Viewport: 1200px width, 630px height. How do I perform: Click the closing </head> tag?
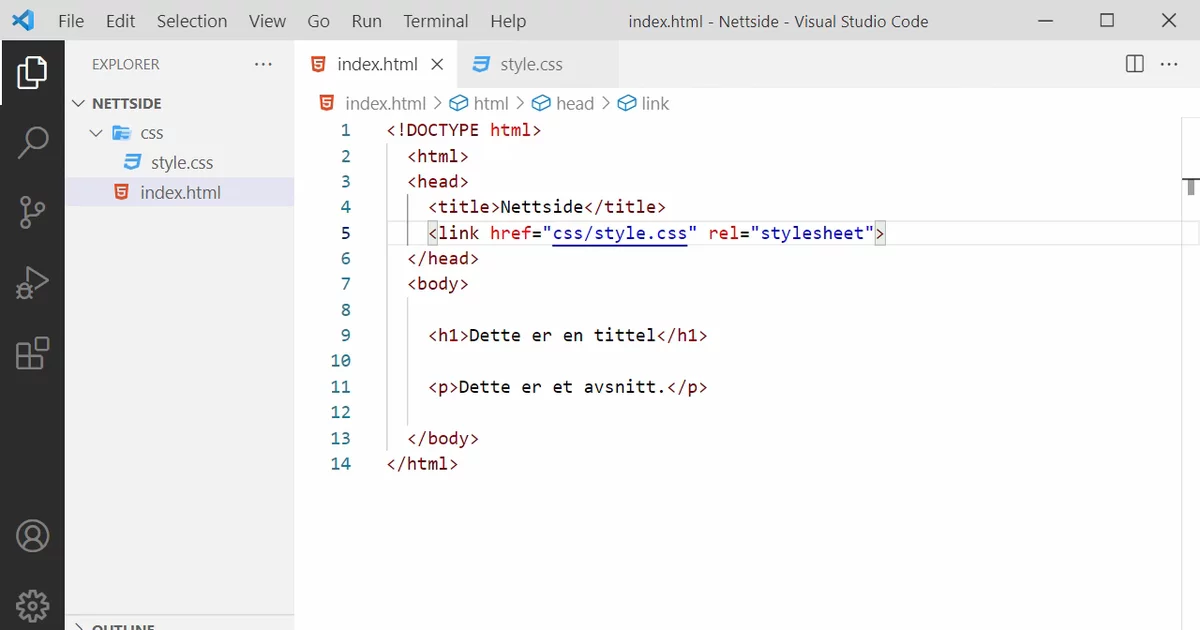(443, 258)
